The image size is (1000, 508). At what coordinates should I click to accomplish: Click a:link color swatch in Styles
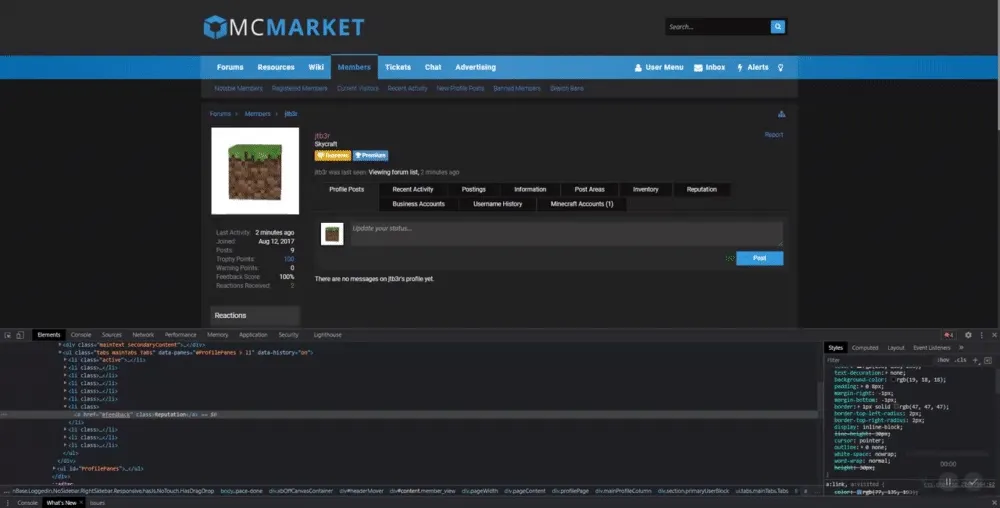pos(859,493)
